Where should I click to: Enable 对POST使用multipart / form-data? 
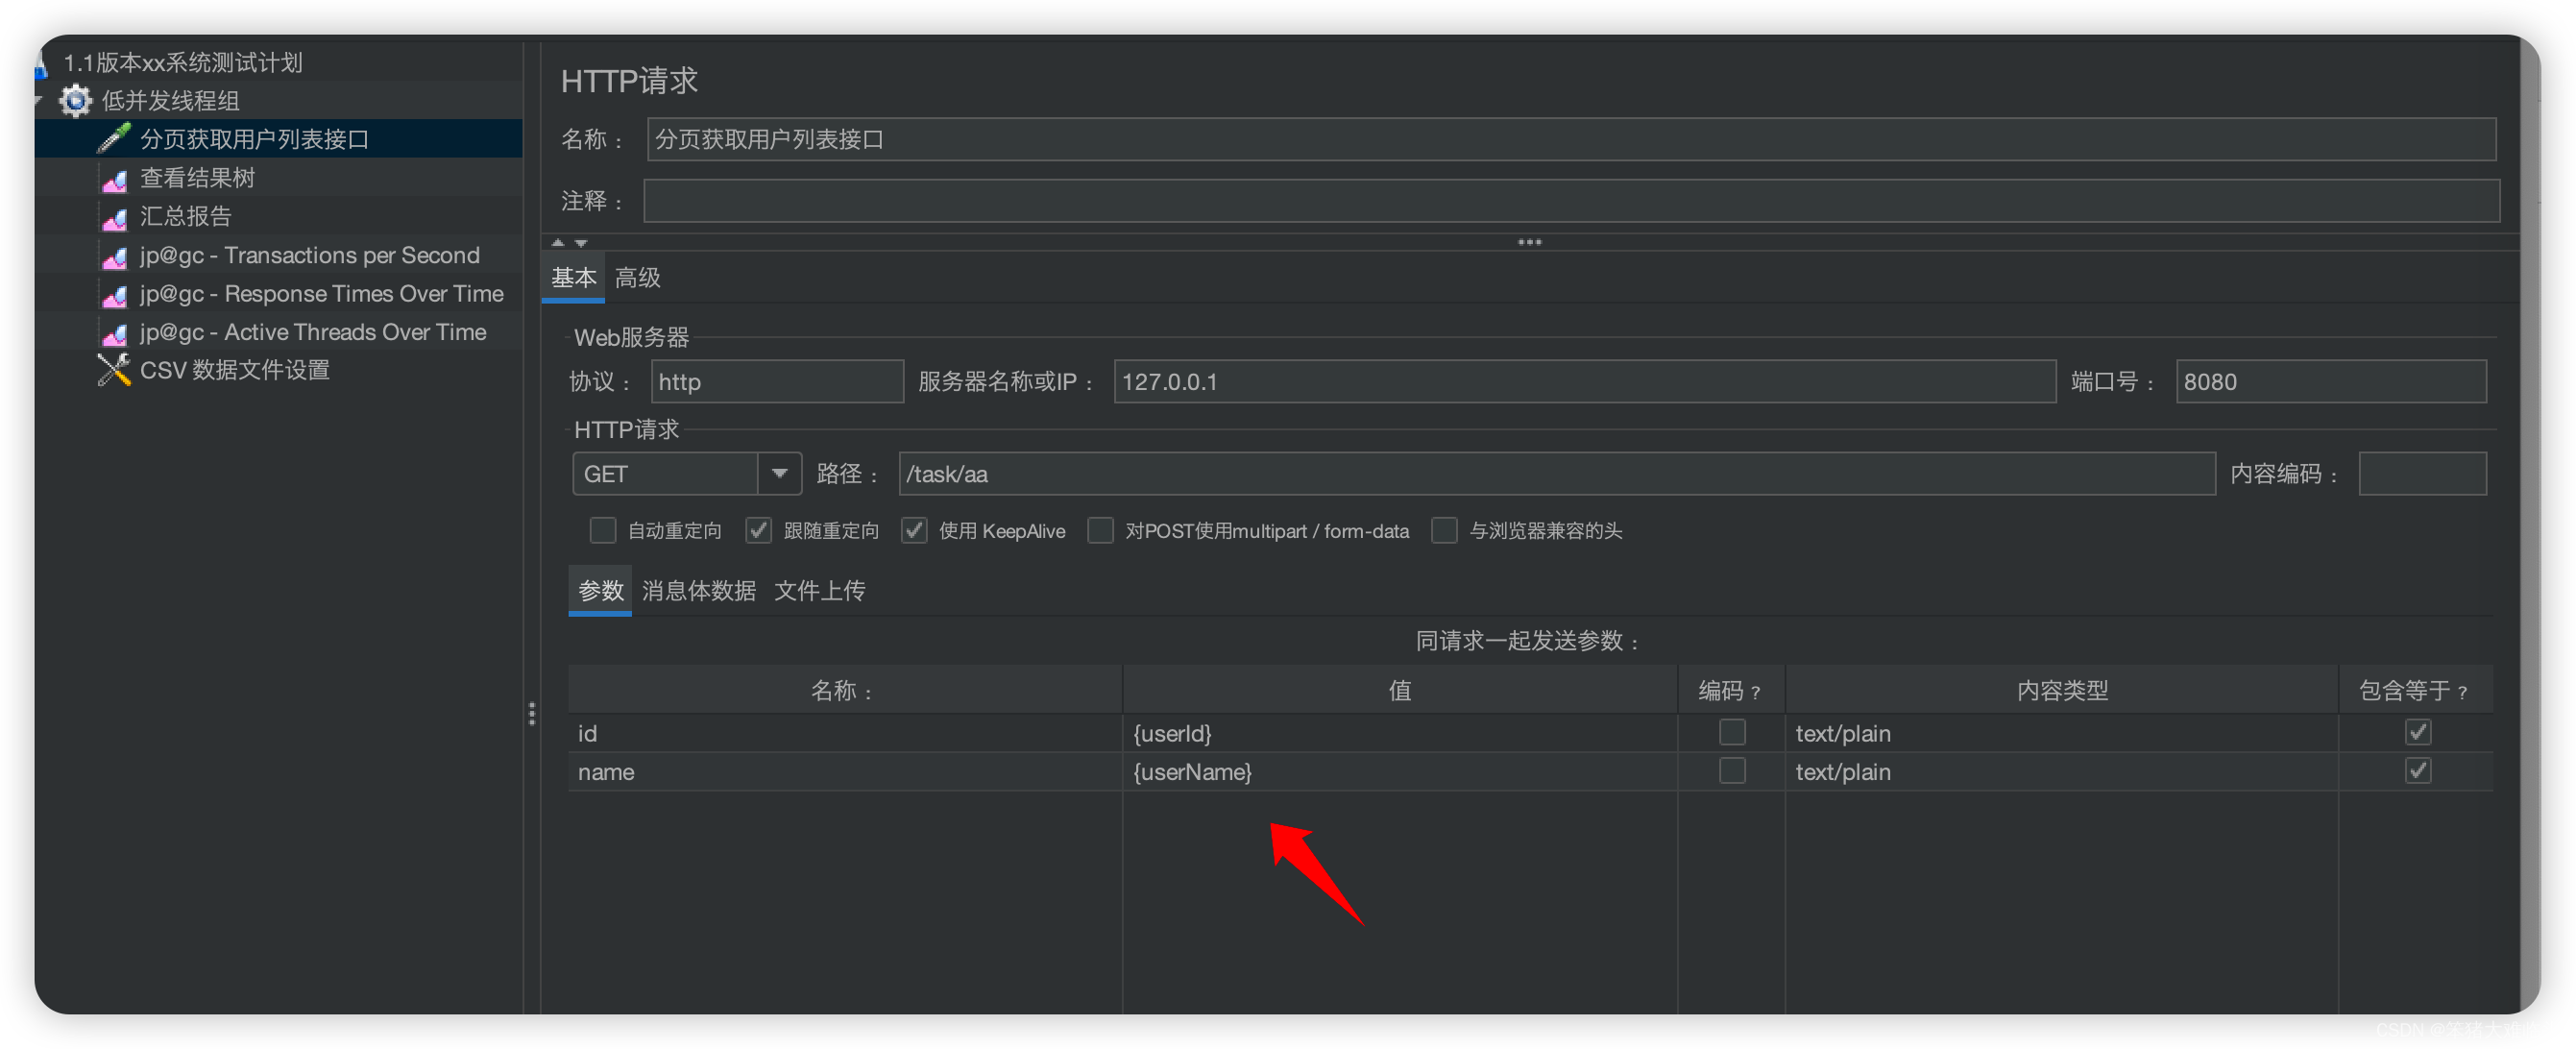(x=1100, y=530)
